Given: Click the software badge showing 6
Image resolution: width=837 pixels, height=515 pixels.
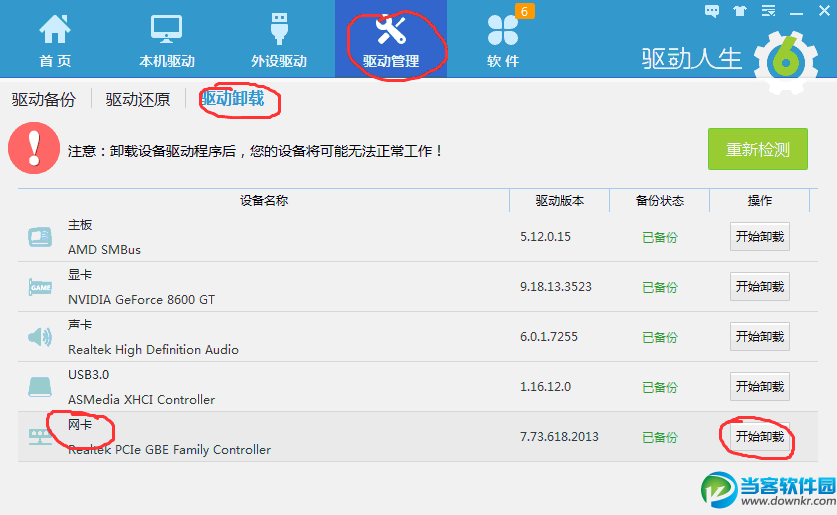Looking at the screenshot, I should click(524, 11).
